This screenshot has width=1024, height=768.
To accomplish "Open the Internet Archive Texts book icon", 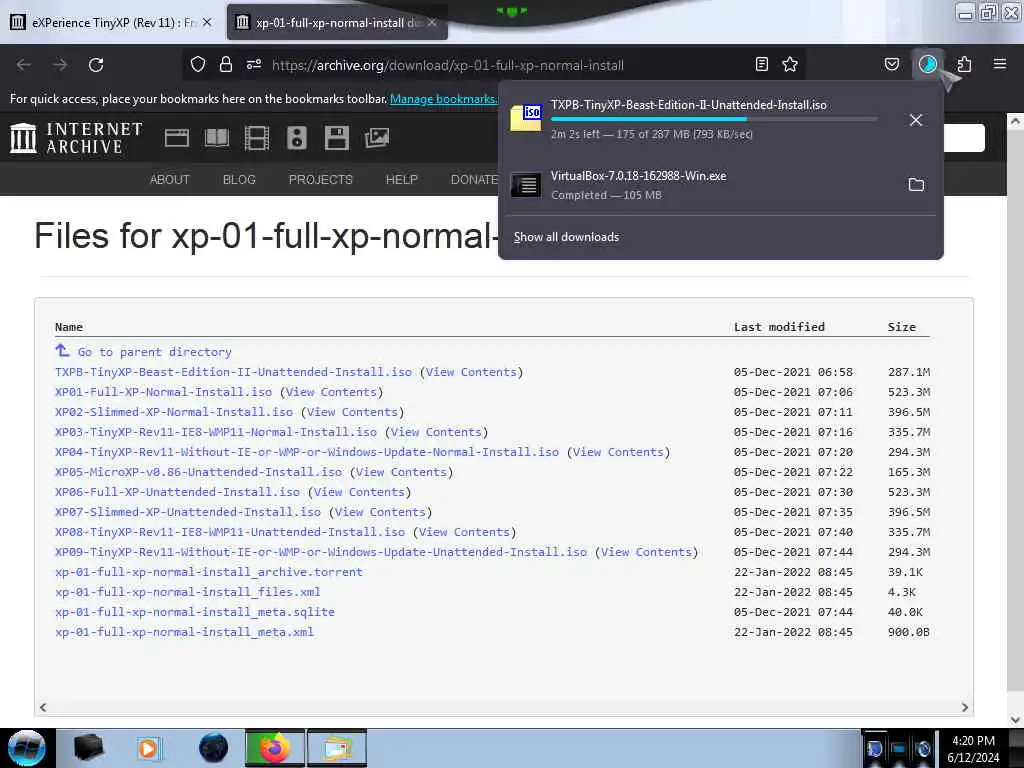I will pos(217,138).
